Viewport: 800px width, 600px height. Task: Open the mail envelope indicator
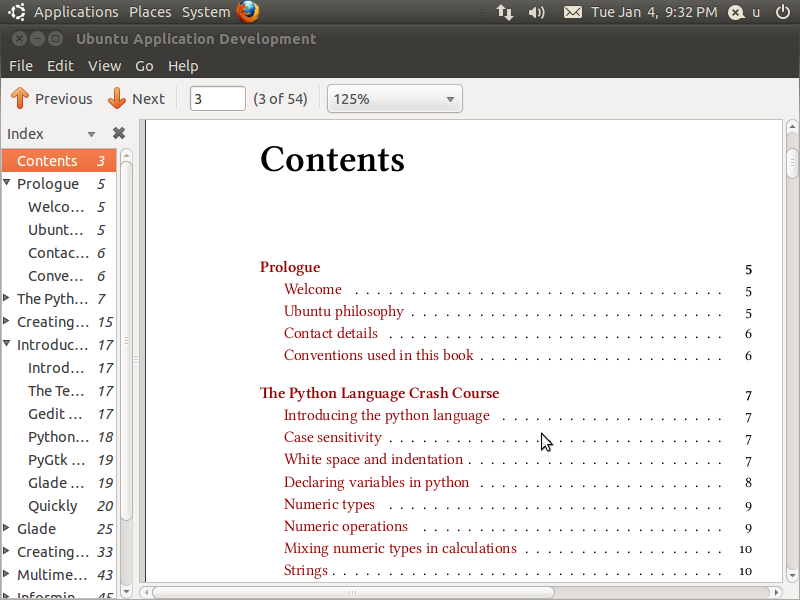(x=572, y=12)
